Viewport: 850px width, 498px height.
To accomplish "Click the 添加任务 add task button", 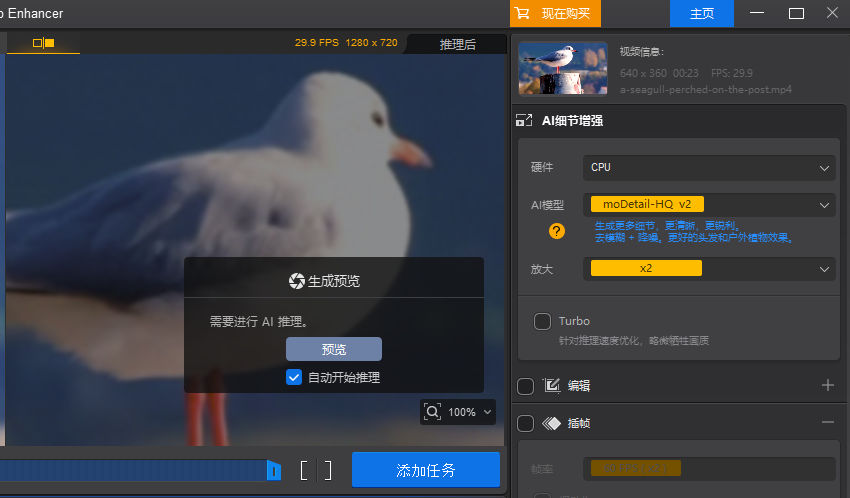I will (x=426, y=470).
